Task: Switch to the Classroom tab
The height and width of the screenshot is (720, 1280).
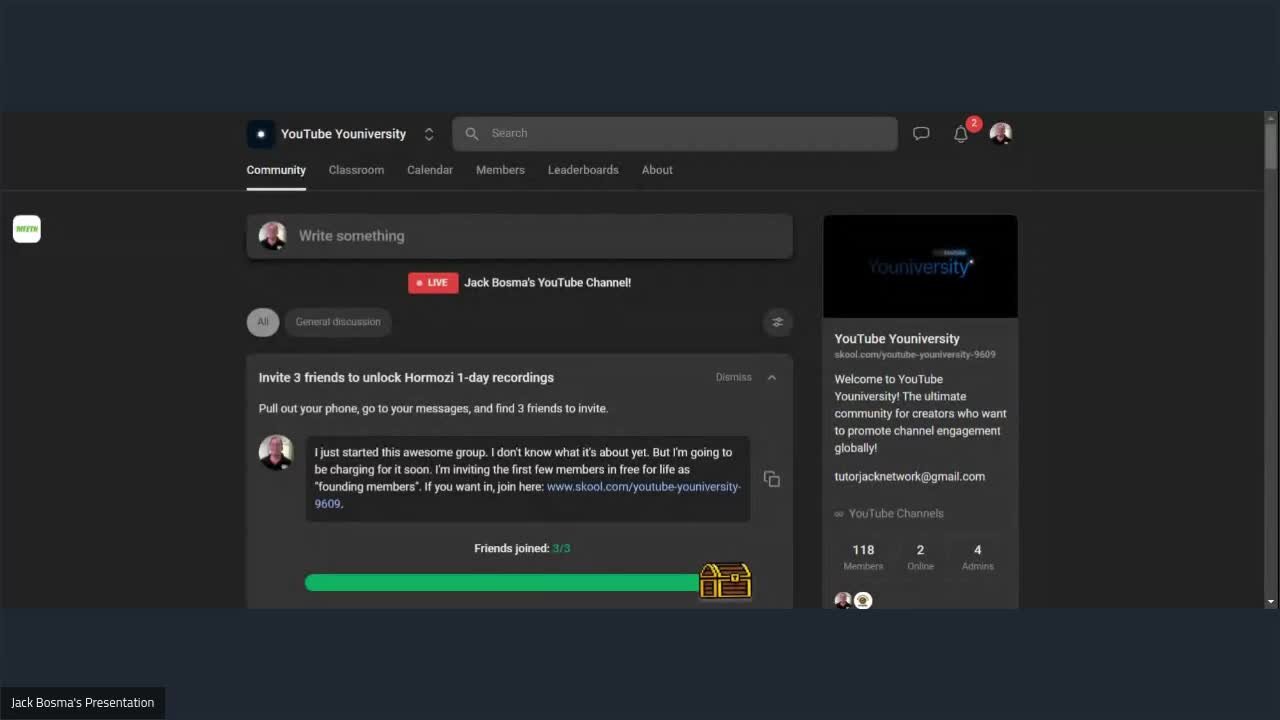Action: (x=356, y=170)
